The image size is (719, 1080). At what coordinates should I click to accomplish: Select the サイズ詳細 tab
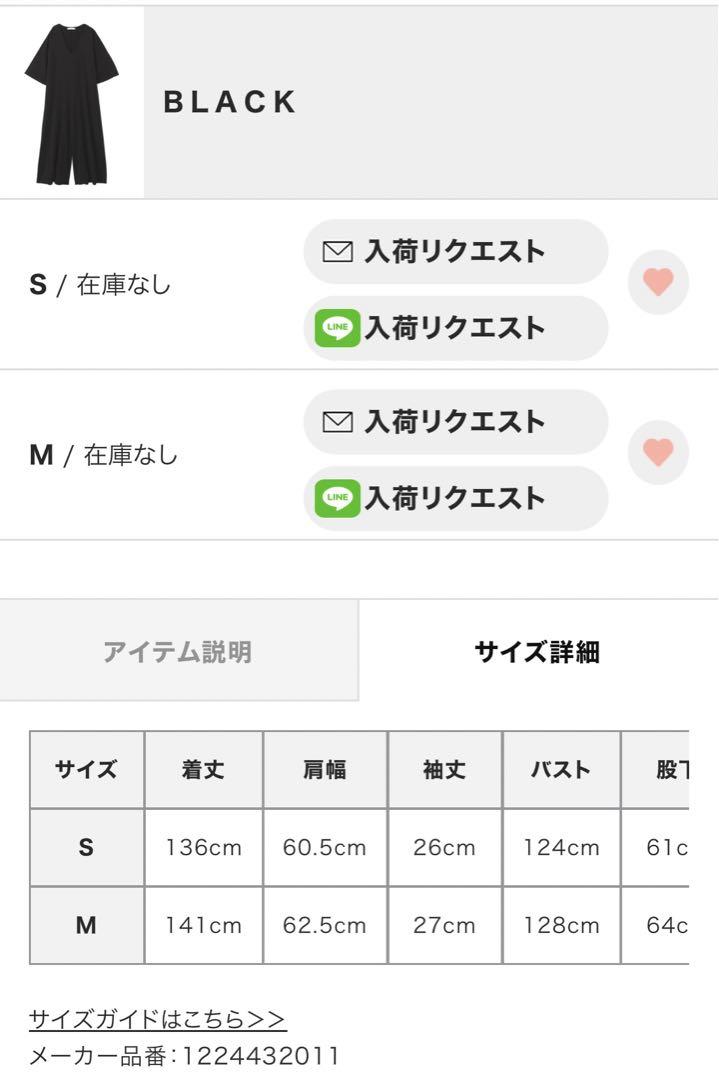538,651
